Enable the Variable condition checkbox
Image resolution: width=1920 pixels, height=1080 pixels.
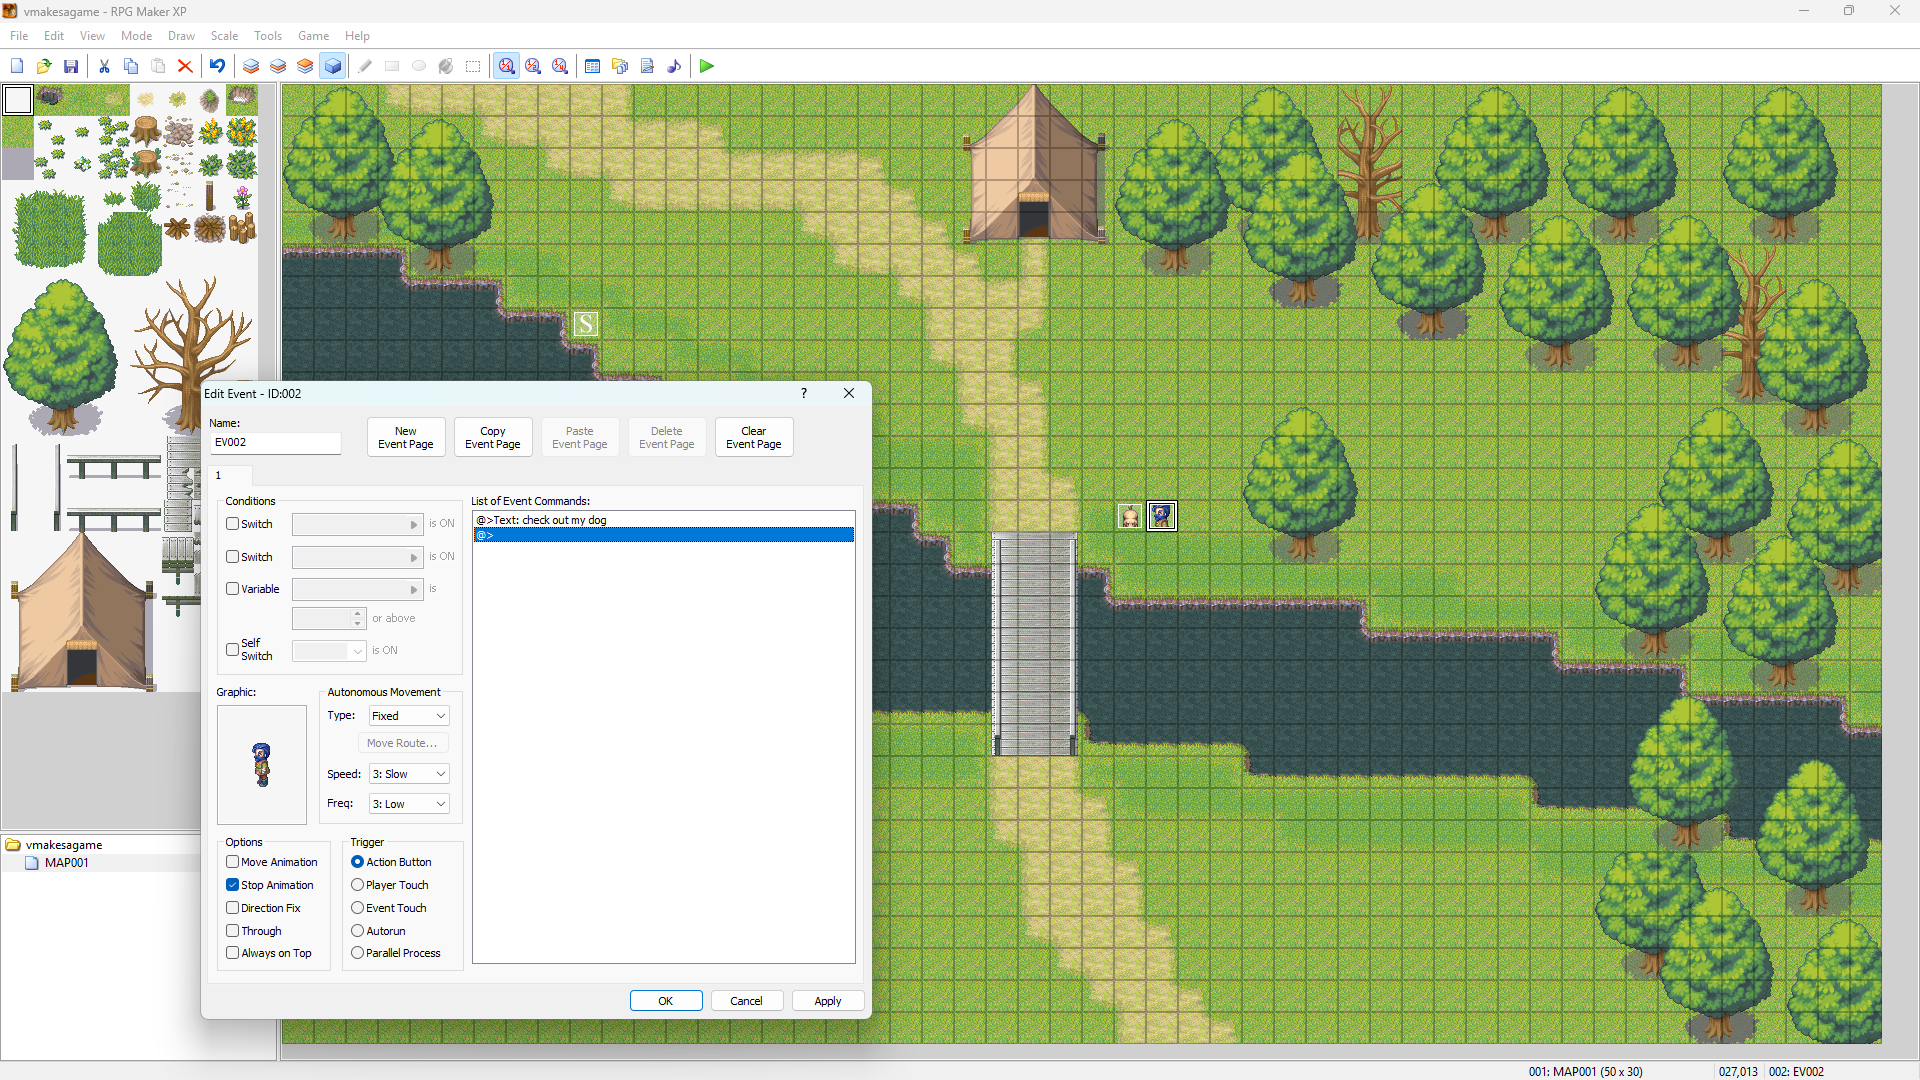tap(232, 589)
